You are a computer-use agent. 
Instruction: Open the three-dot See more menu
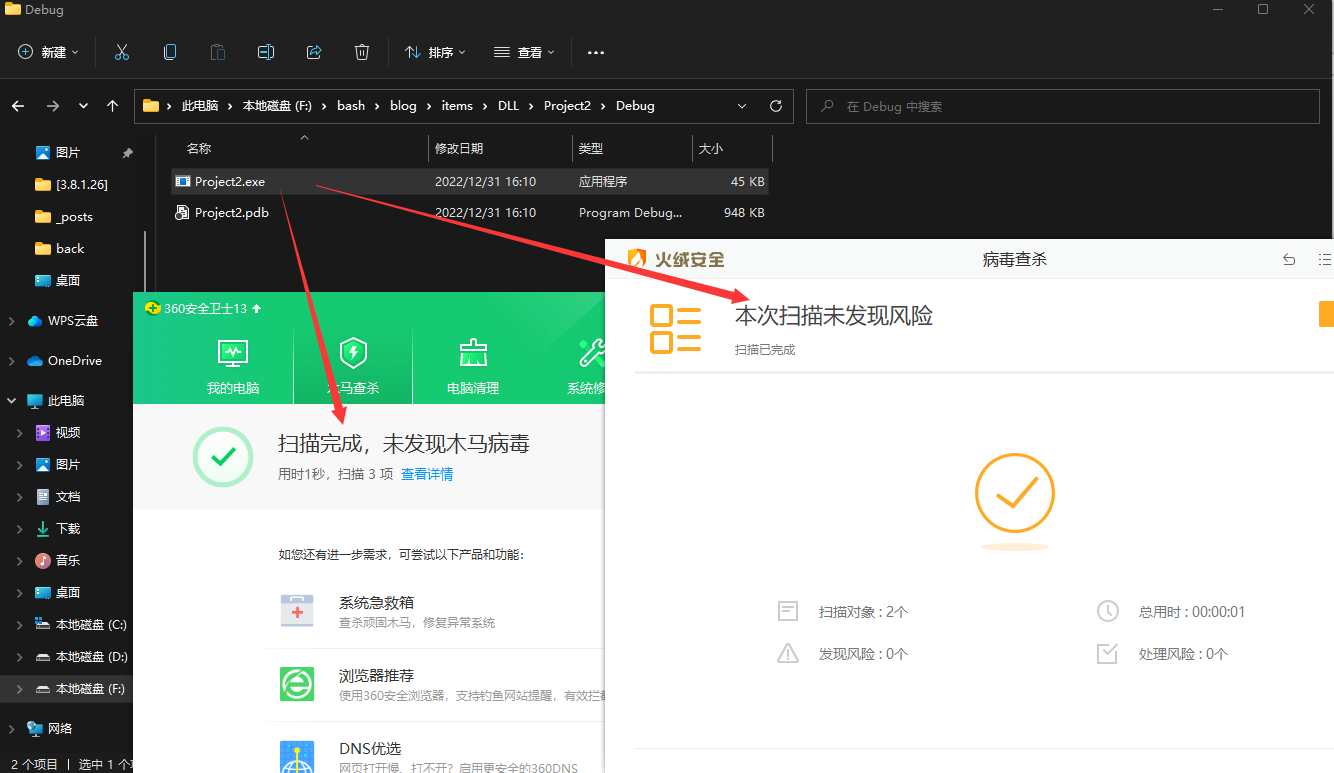pyautogui.click(x=596, y=52)
